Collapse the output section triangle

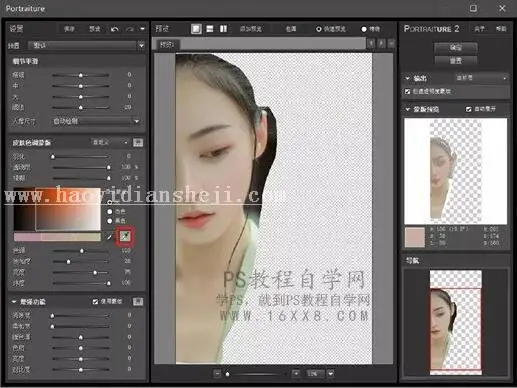coord(407,78)
